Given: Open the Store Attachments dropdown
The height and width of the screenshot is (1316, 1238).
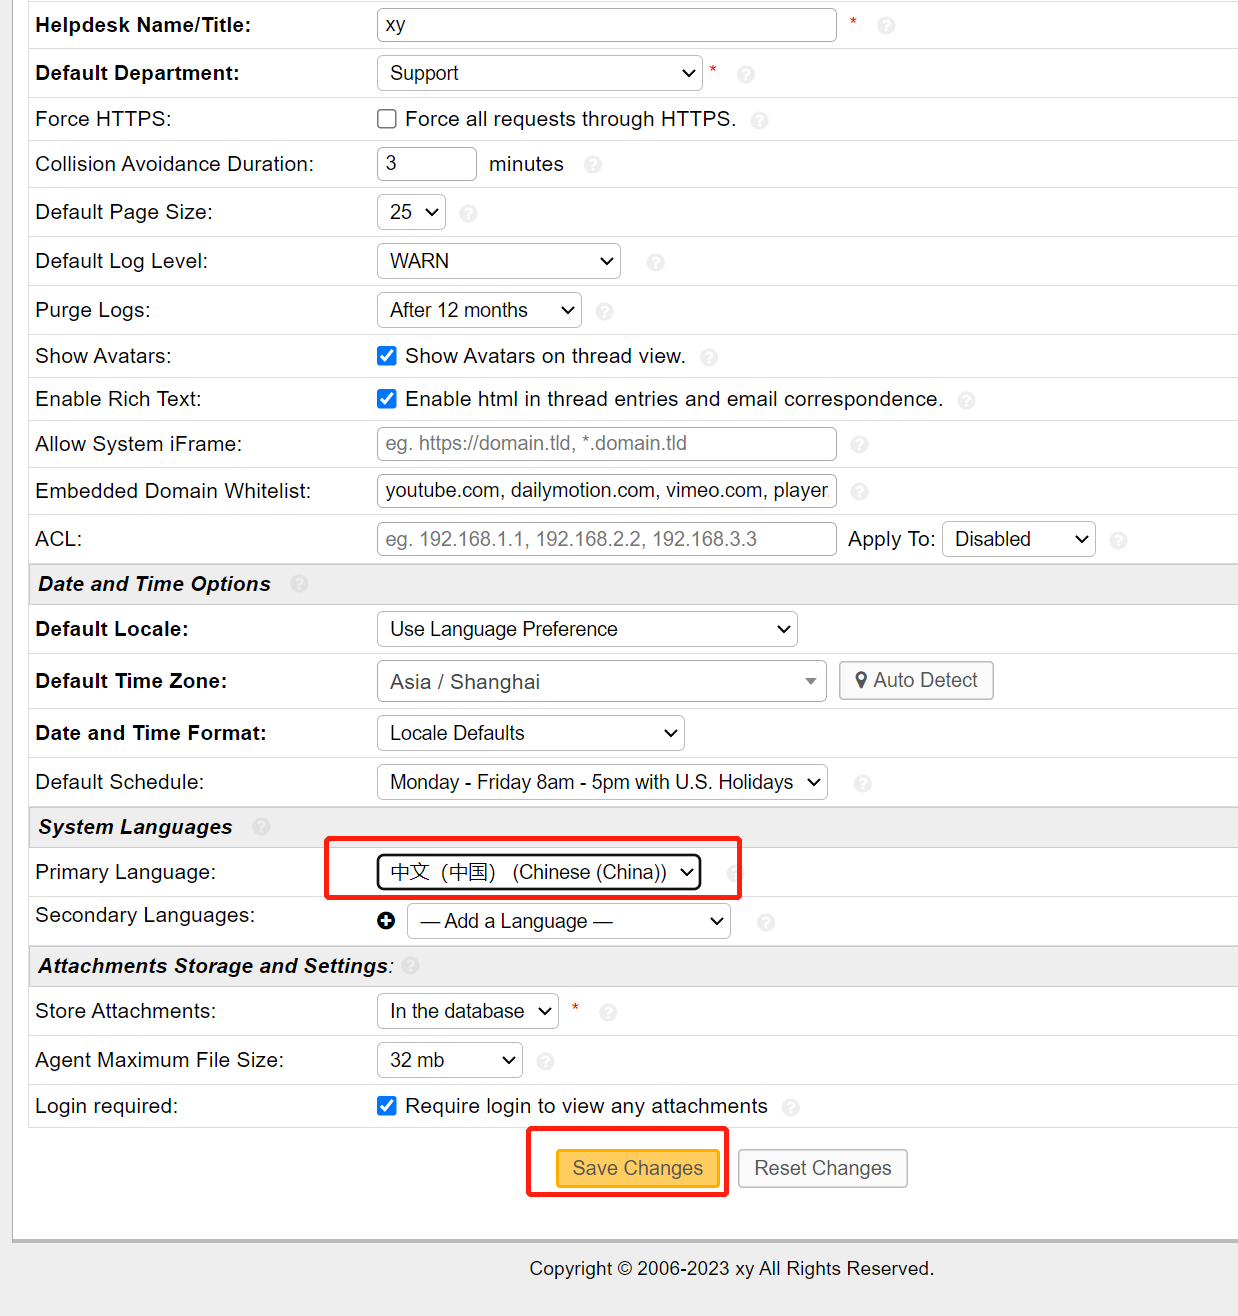Looking at the screenshot, I should click(x=467, y=1011).
